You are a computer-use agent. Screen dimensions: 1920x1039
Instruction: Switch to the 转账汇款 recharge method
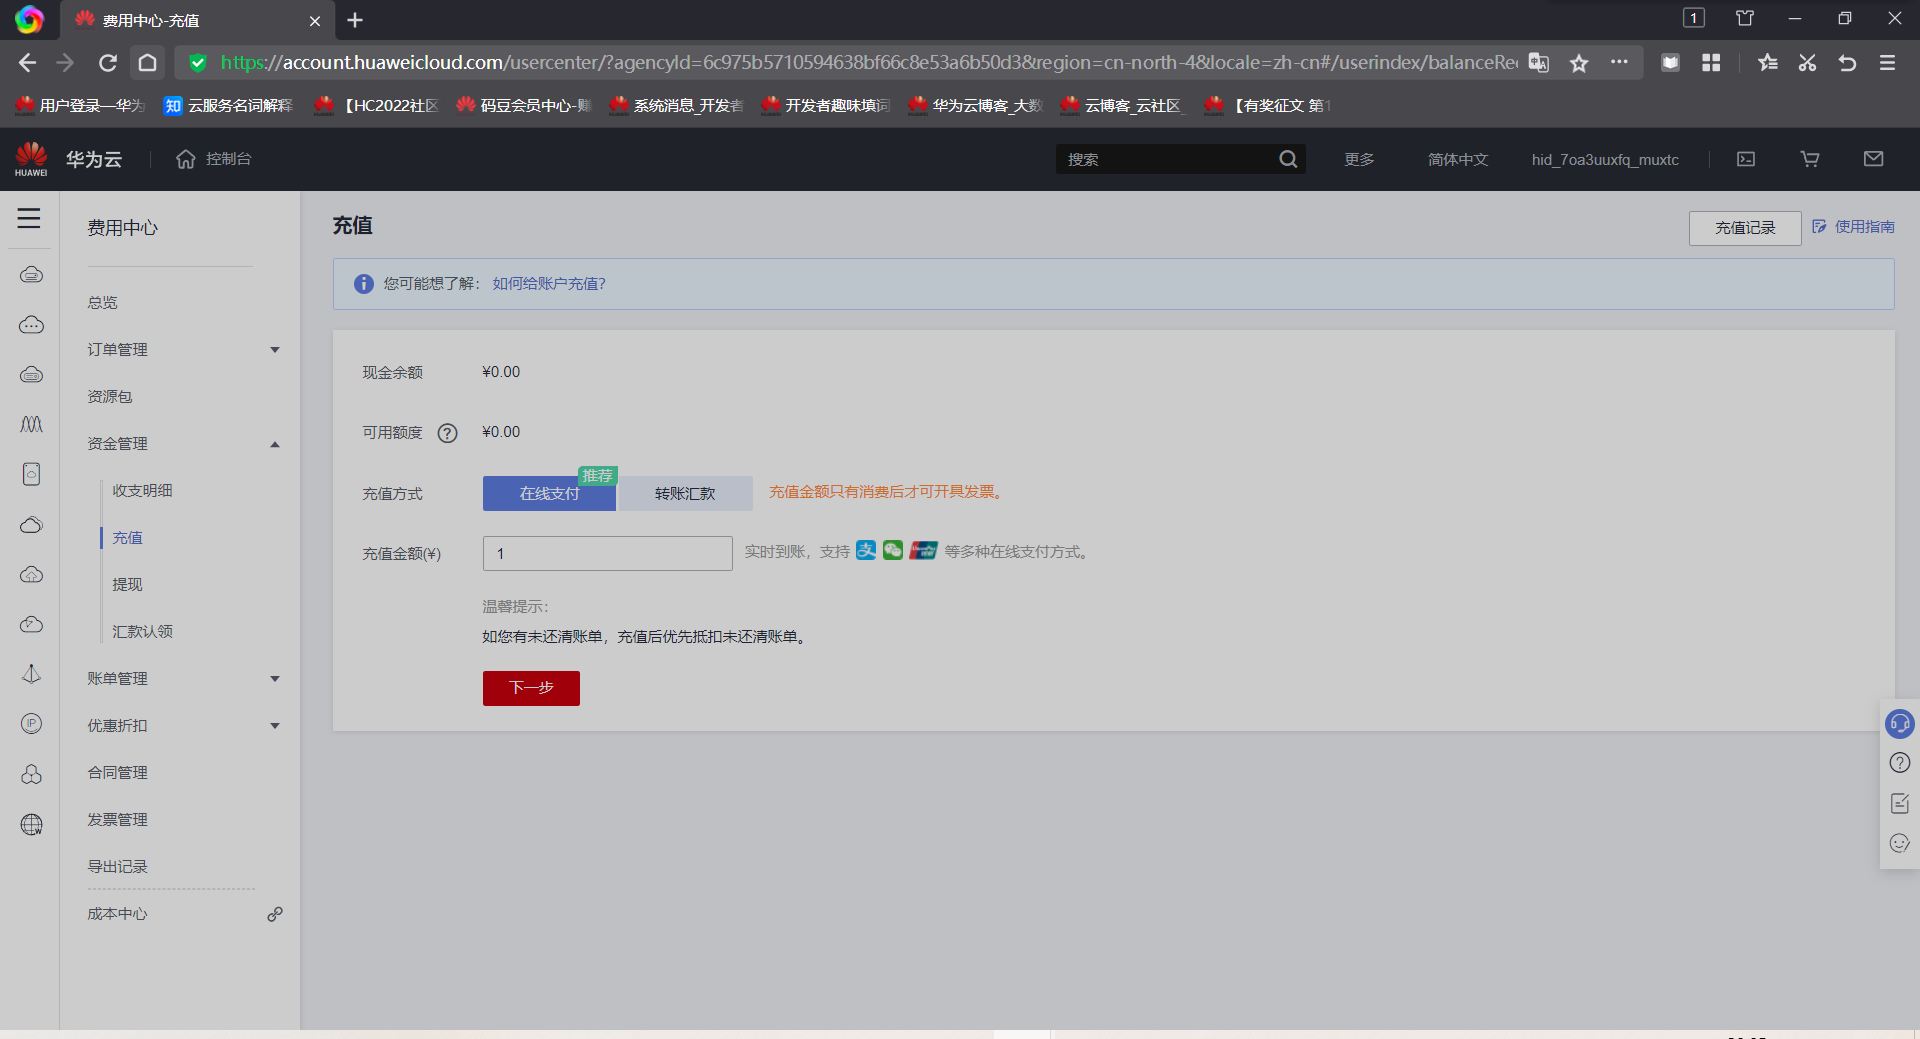coord(685,493)
